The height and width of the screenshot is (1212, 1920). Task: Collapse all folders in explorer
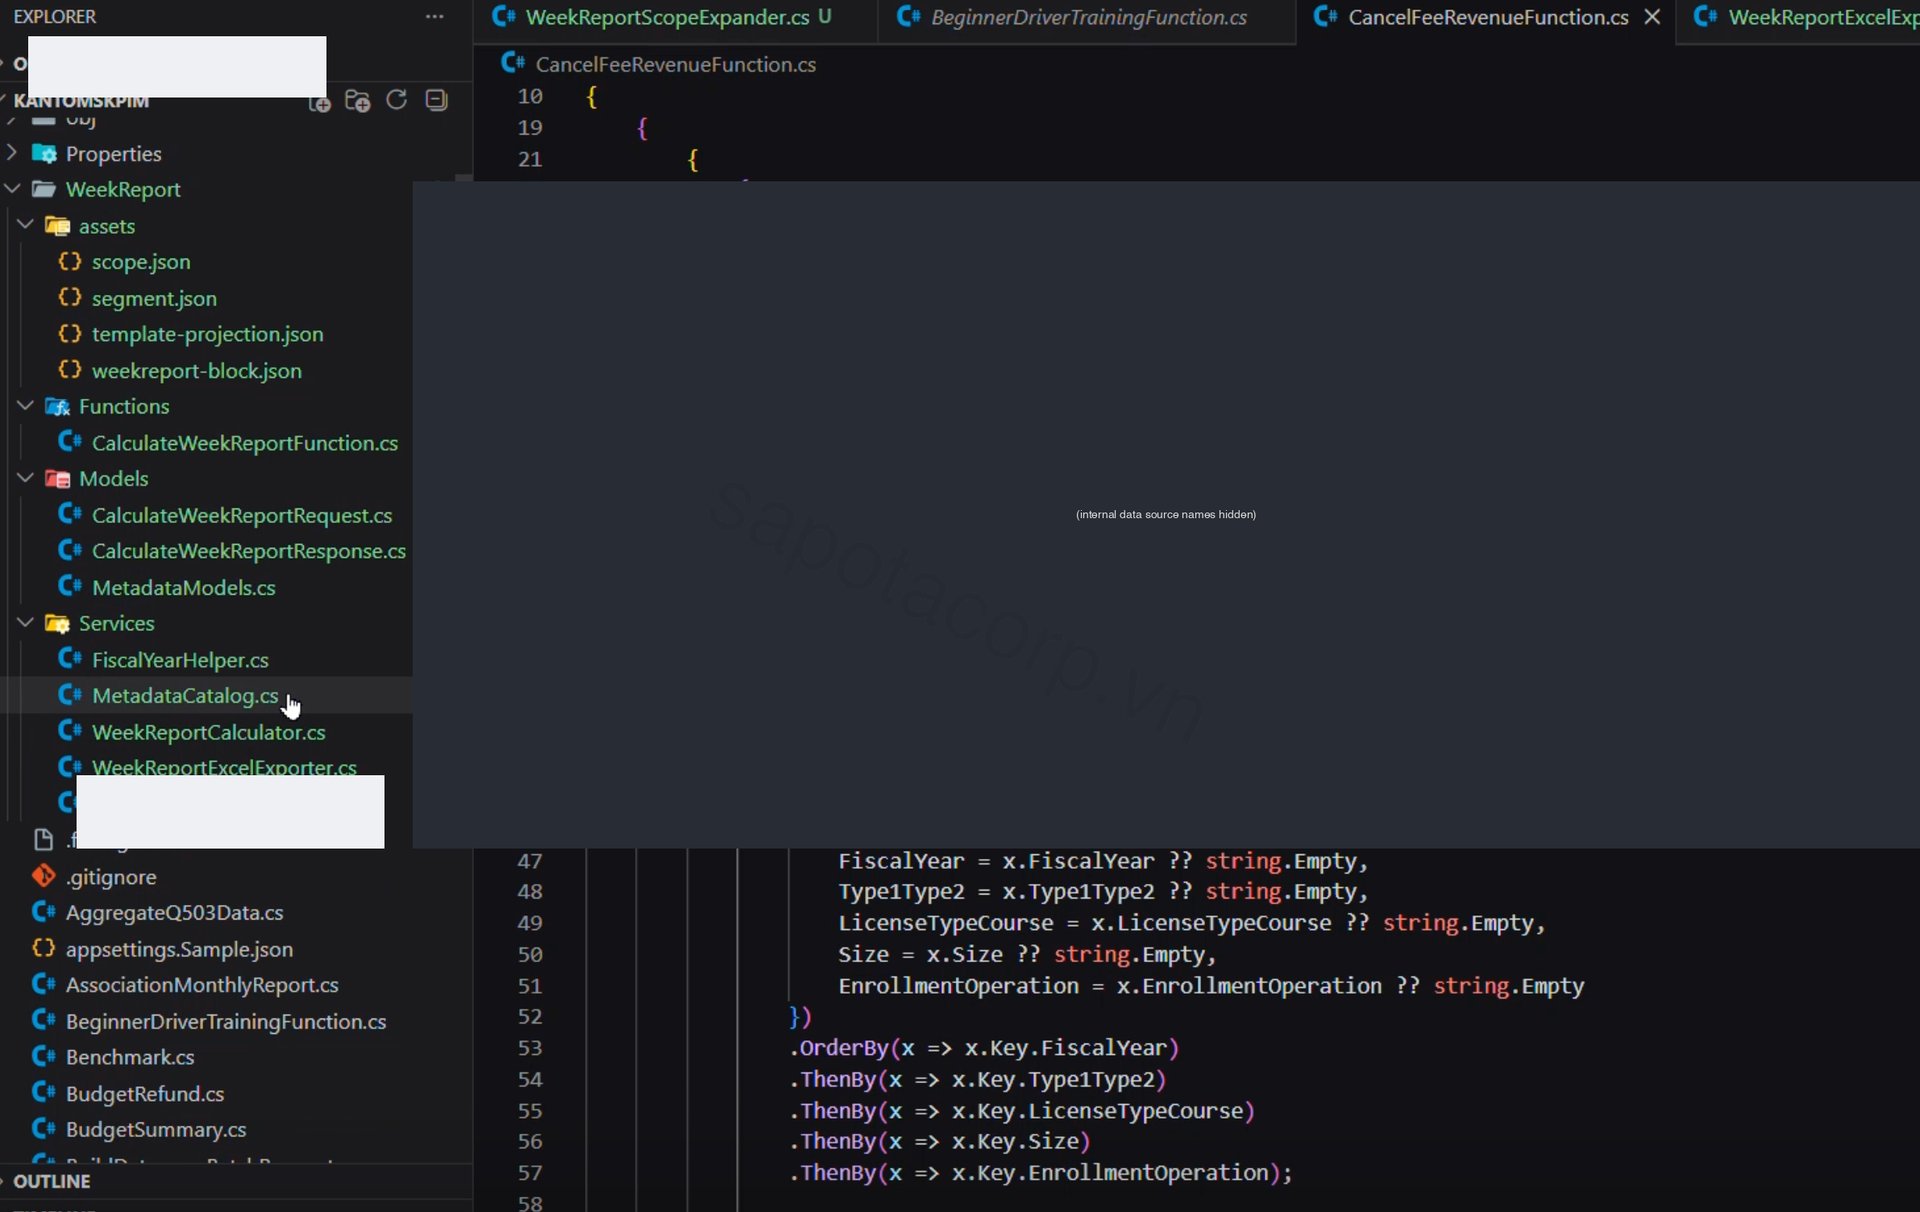[x=437, y=100]
